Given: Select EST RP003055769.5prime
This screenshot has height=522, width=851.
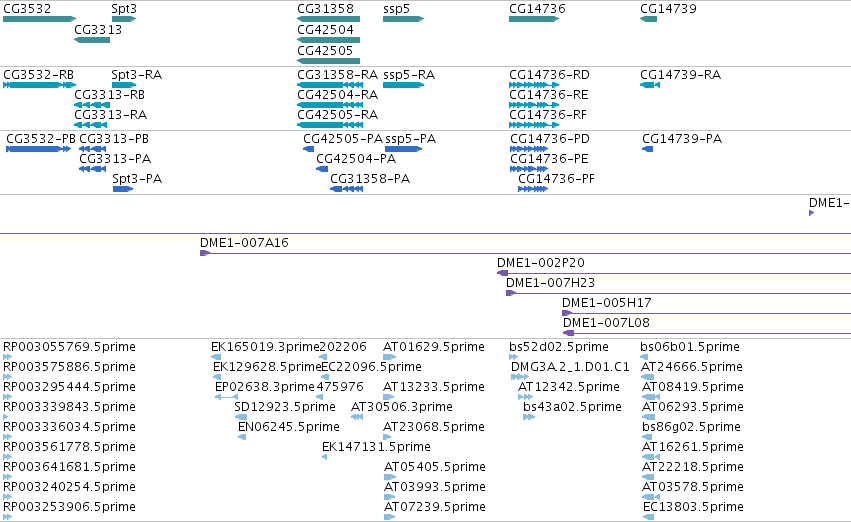Looking at the screenshot, I should (x=69, y=347).
